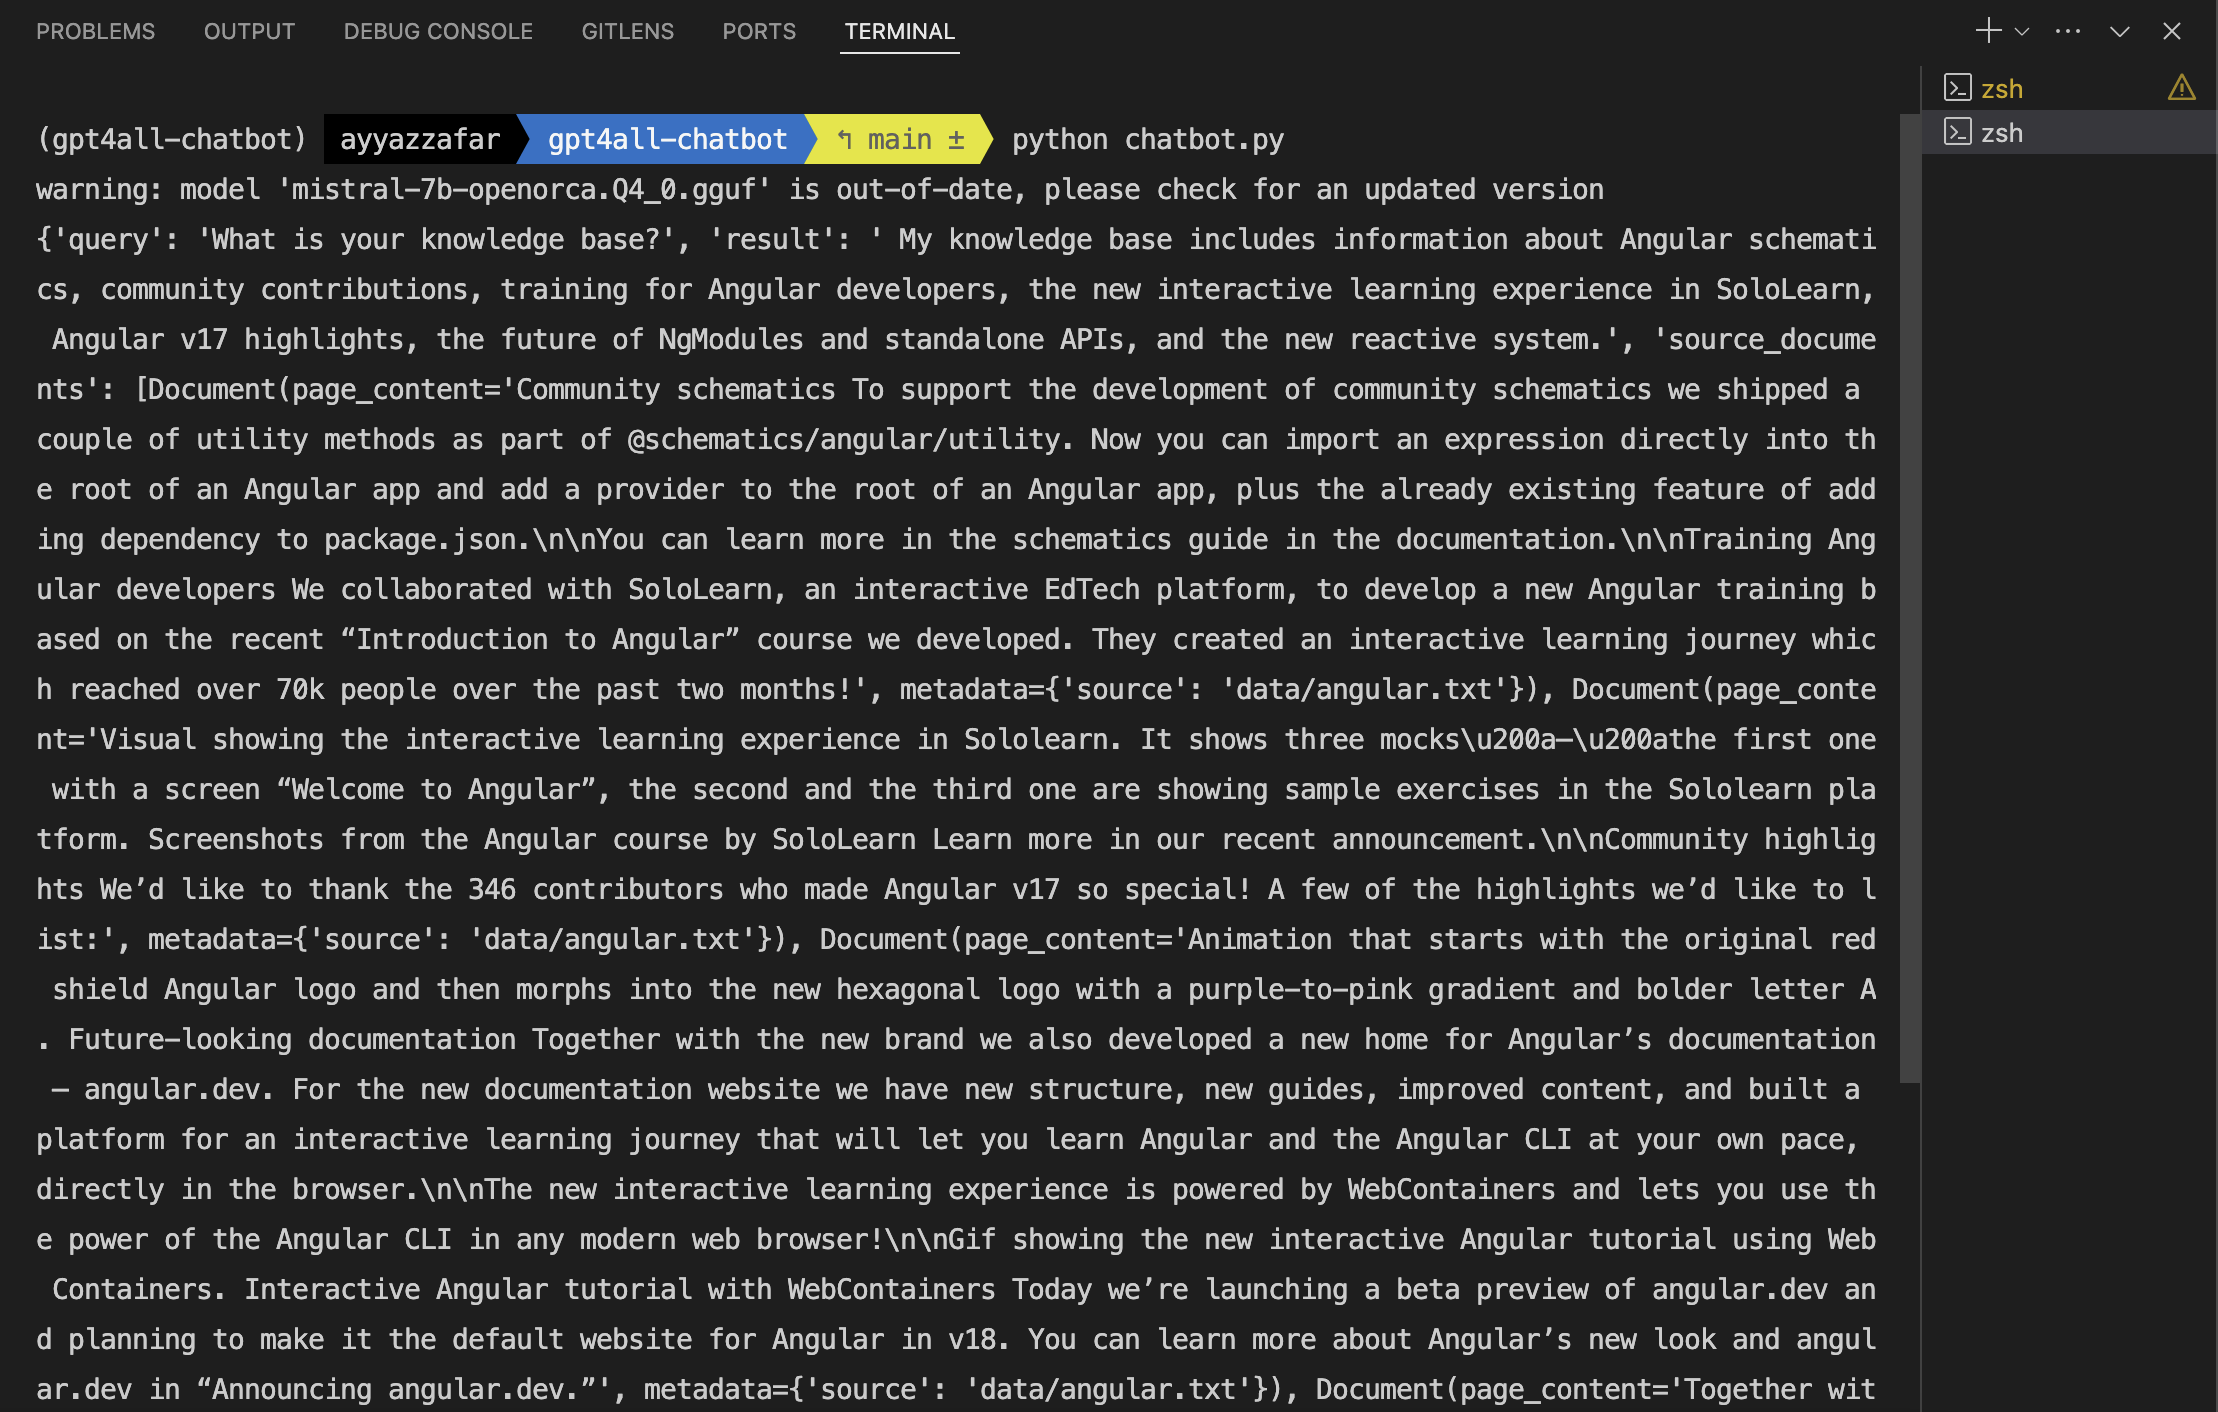Image resolution: width=2218 pixels, height=1412 pixels.
Task: Select the Terminal tab
Action: (899, 32)
